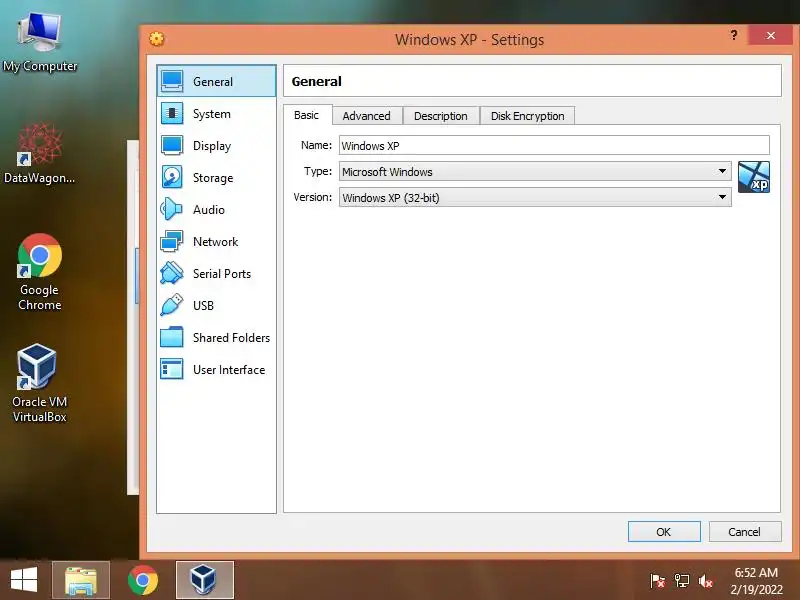The width and height of the screenshot is (800, 600).
Task: Switch to the Basic tab
Action: pos(307,115)
